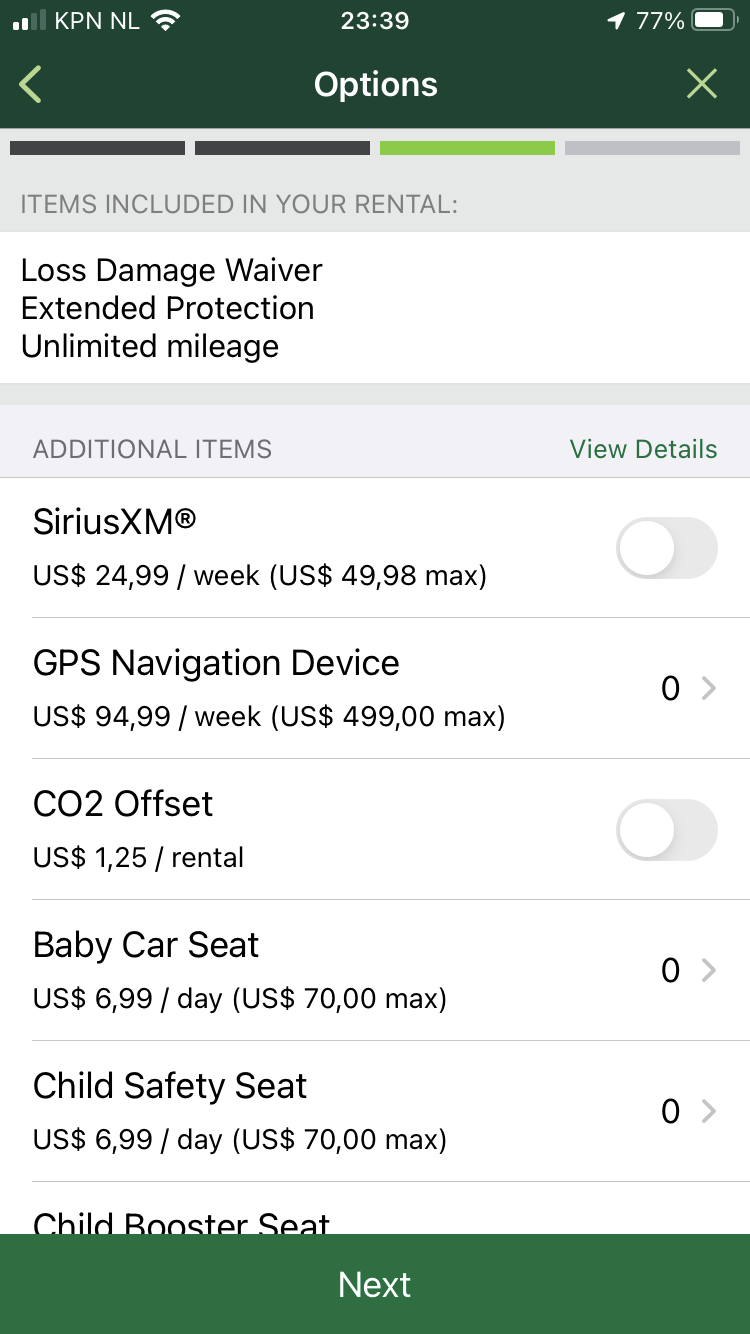The image size is (750, 1334).
Task: Tap the last grey progress step
Action: click(x=652, y=148)
